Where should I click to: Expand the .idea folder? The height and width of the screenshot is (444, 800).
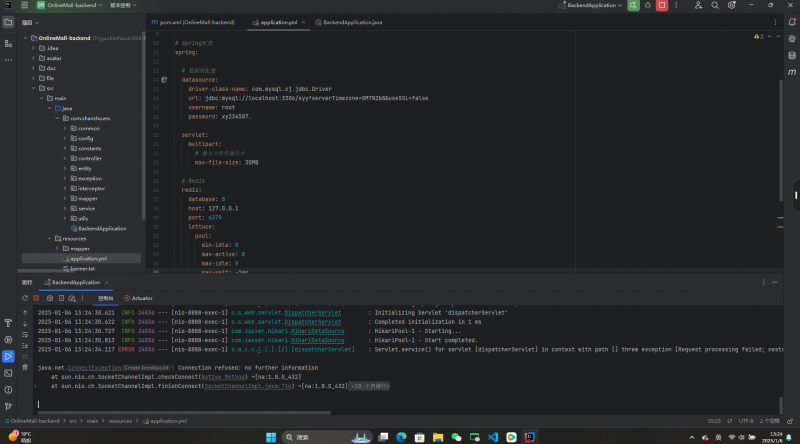tap(34, 48)
